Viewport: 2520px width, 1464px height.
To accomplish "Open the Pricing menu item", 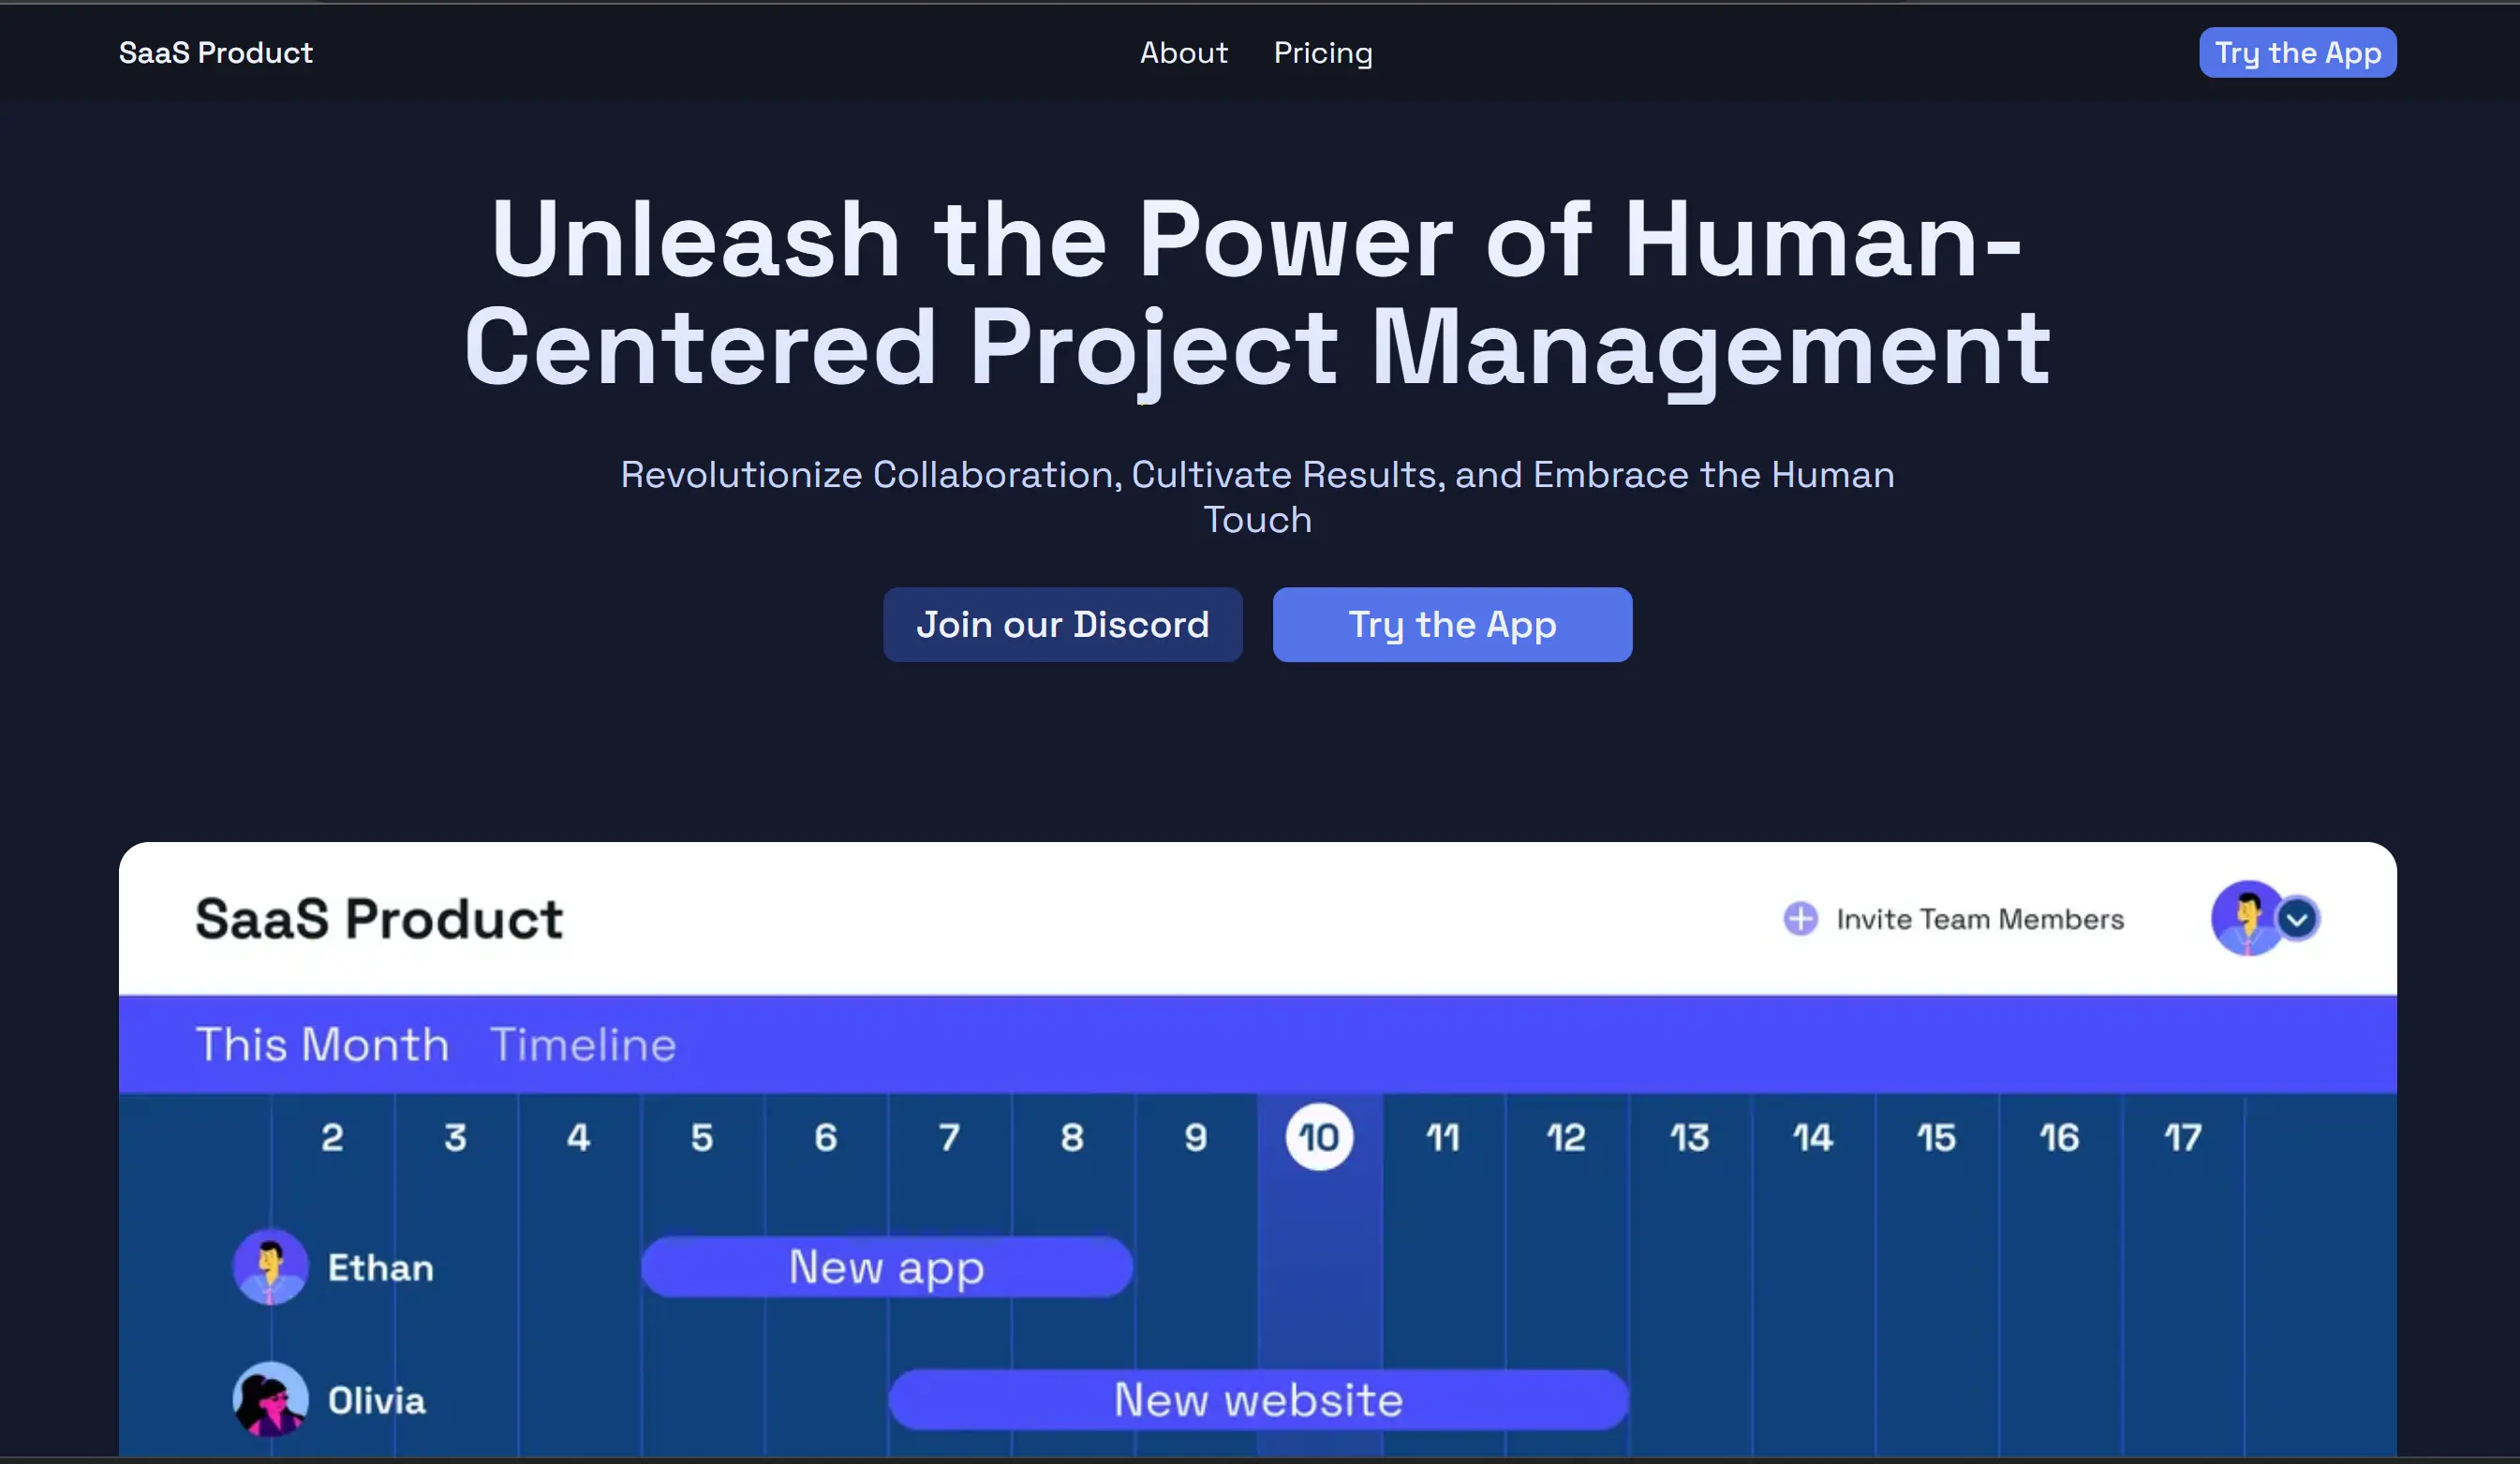I will tap(1322, 53).
